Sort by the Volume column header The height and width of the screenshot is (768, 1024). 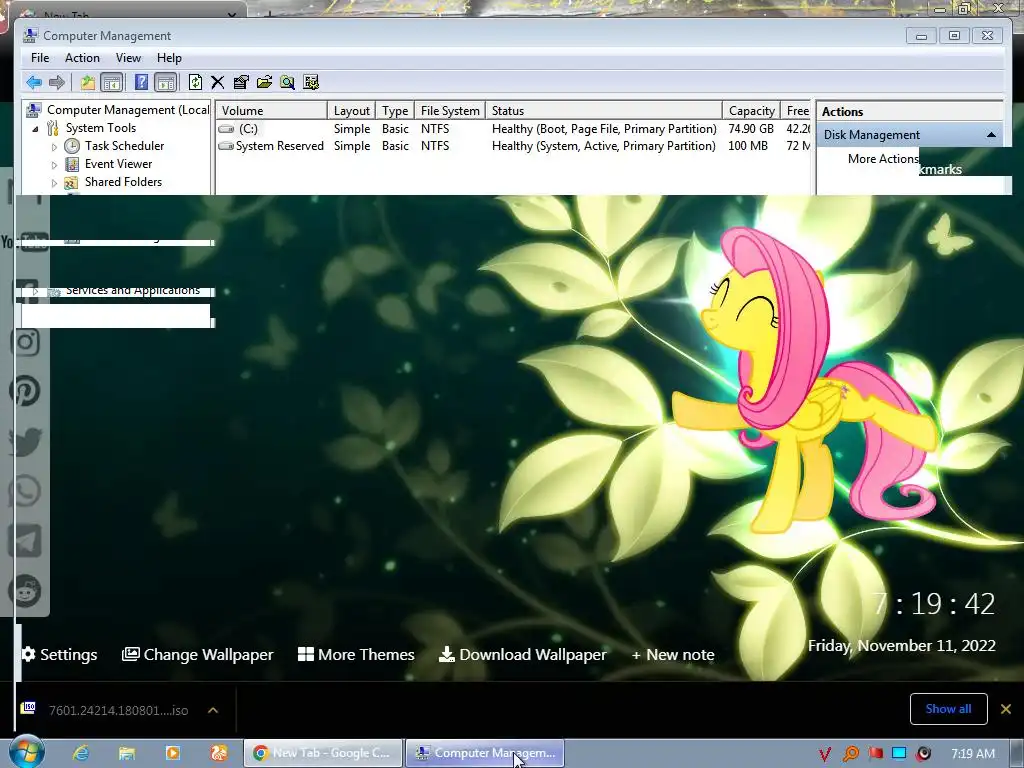click(x=271, y=110)
